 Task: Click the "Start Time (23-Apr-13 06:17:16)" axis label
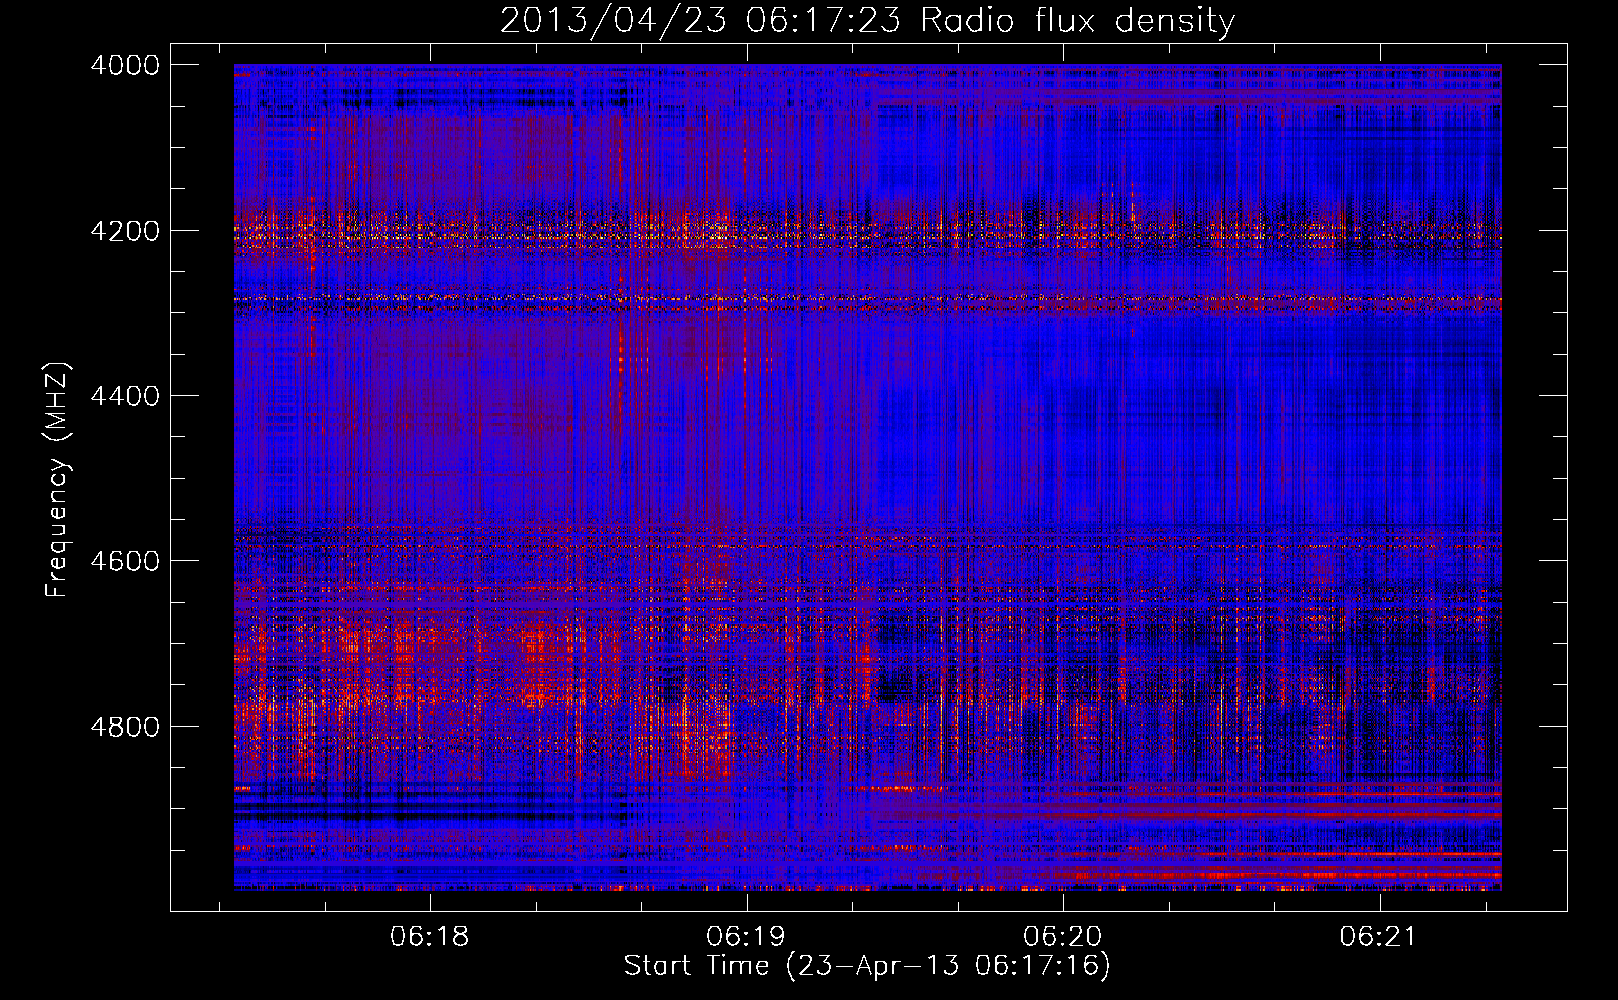(867, 966)
